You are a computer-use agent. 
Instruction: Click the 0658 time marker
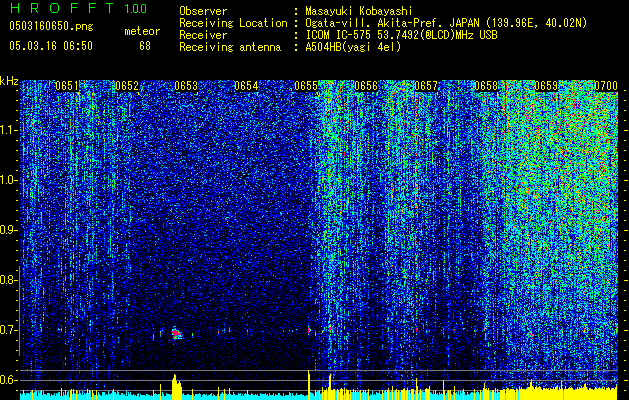click(x=486, y=86)
